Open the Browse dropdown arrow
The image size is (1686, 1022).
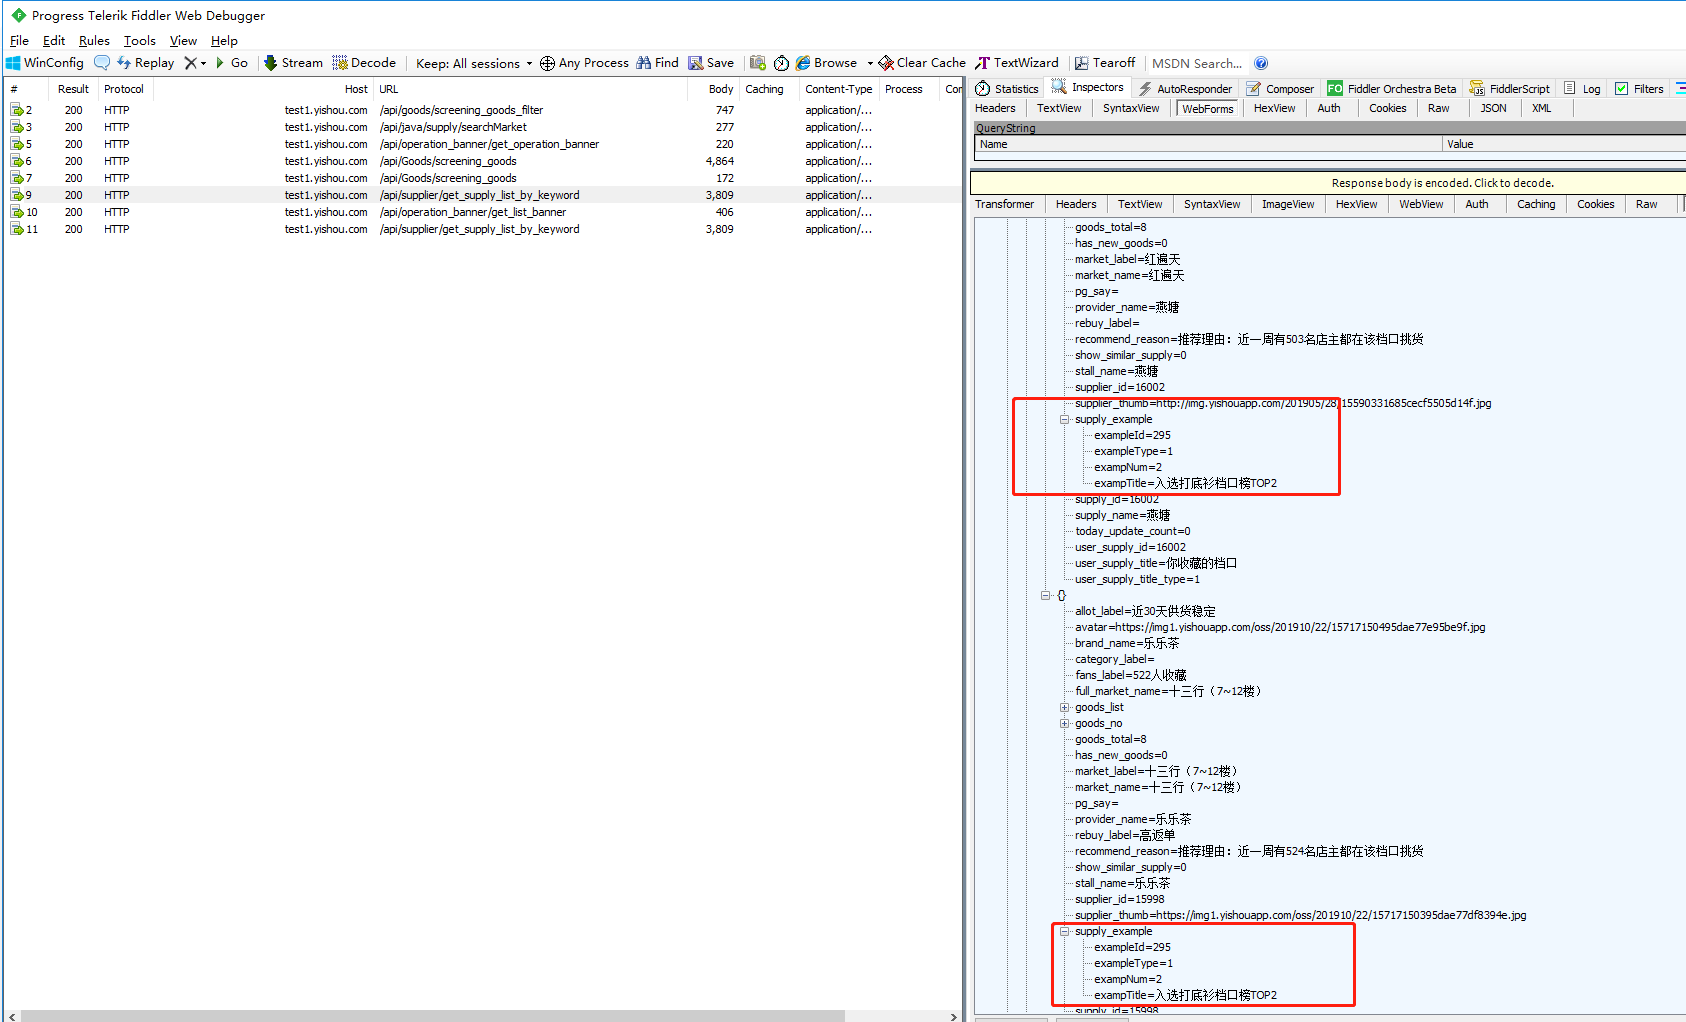click(x=870, y=63)
